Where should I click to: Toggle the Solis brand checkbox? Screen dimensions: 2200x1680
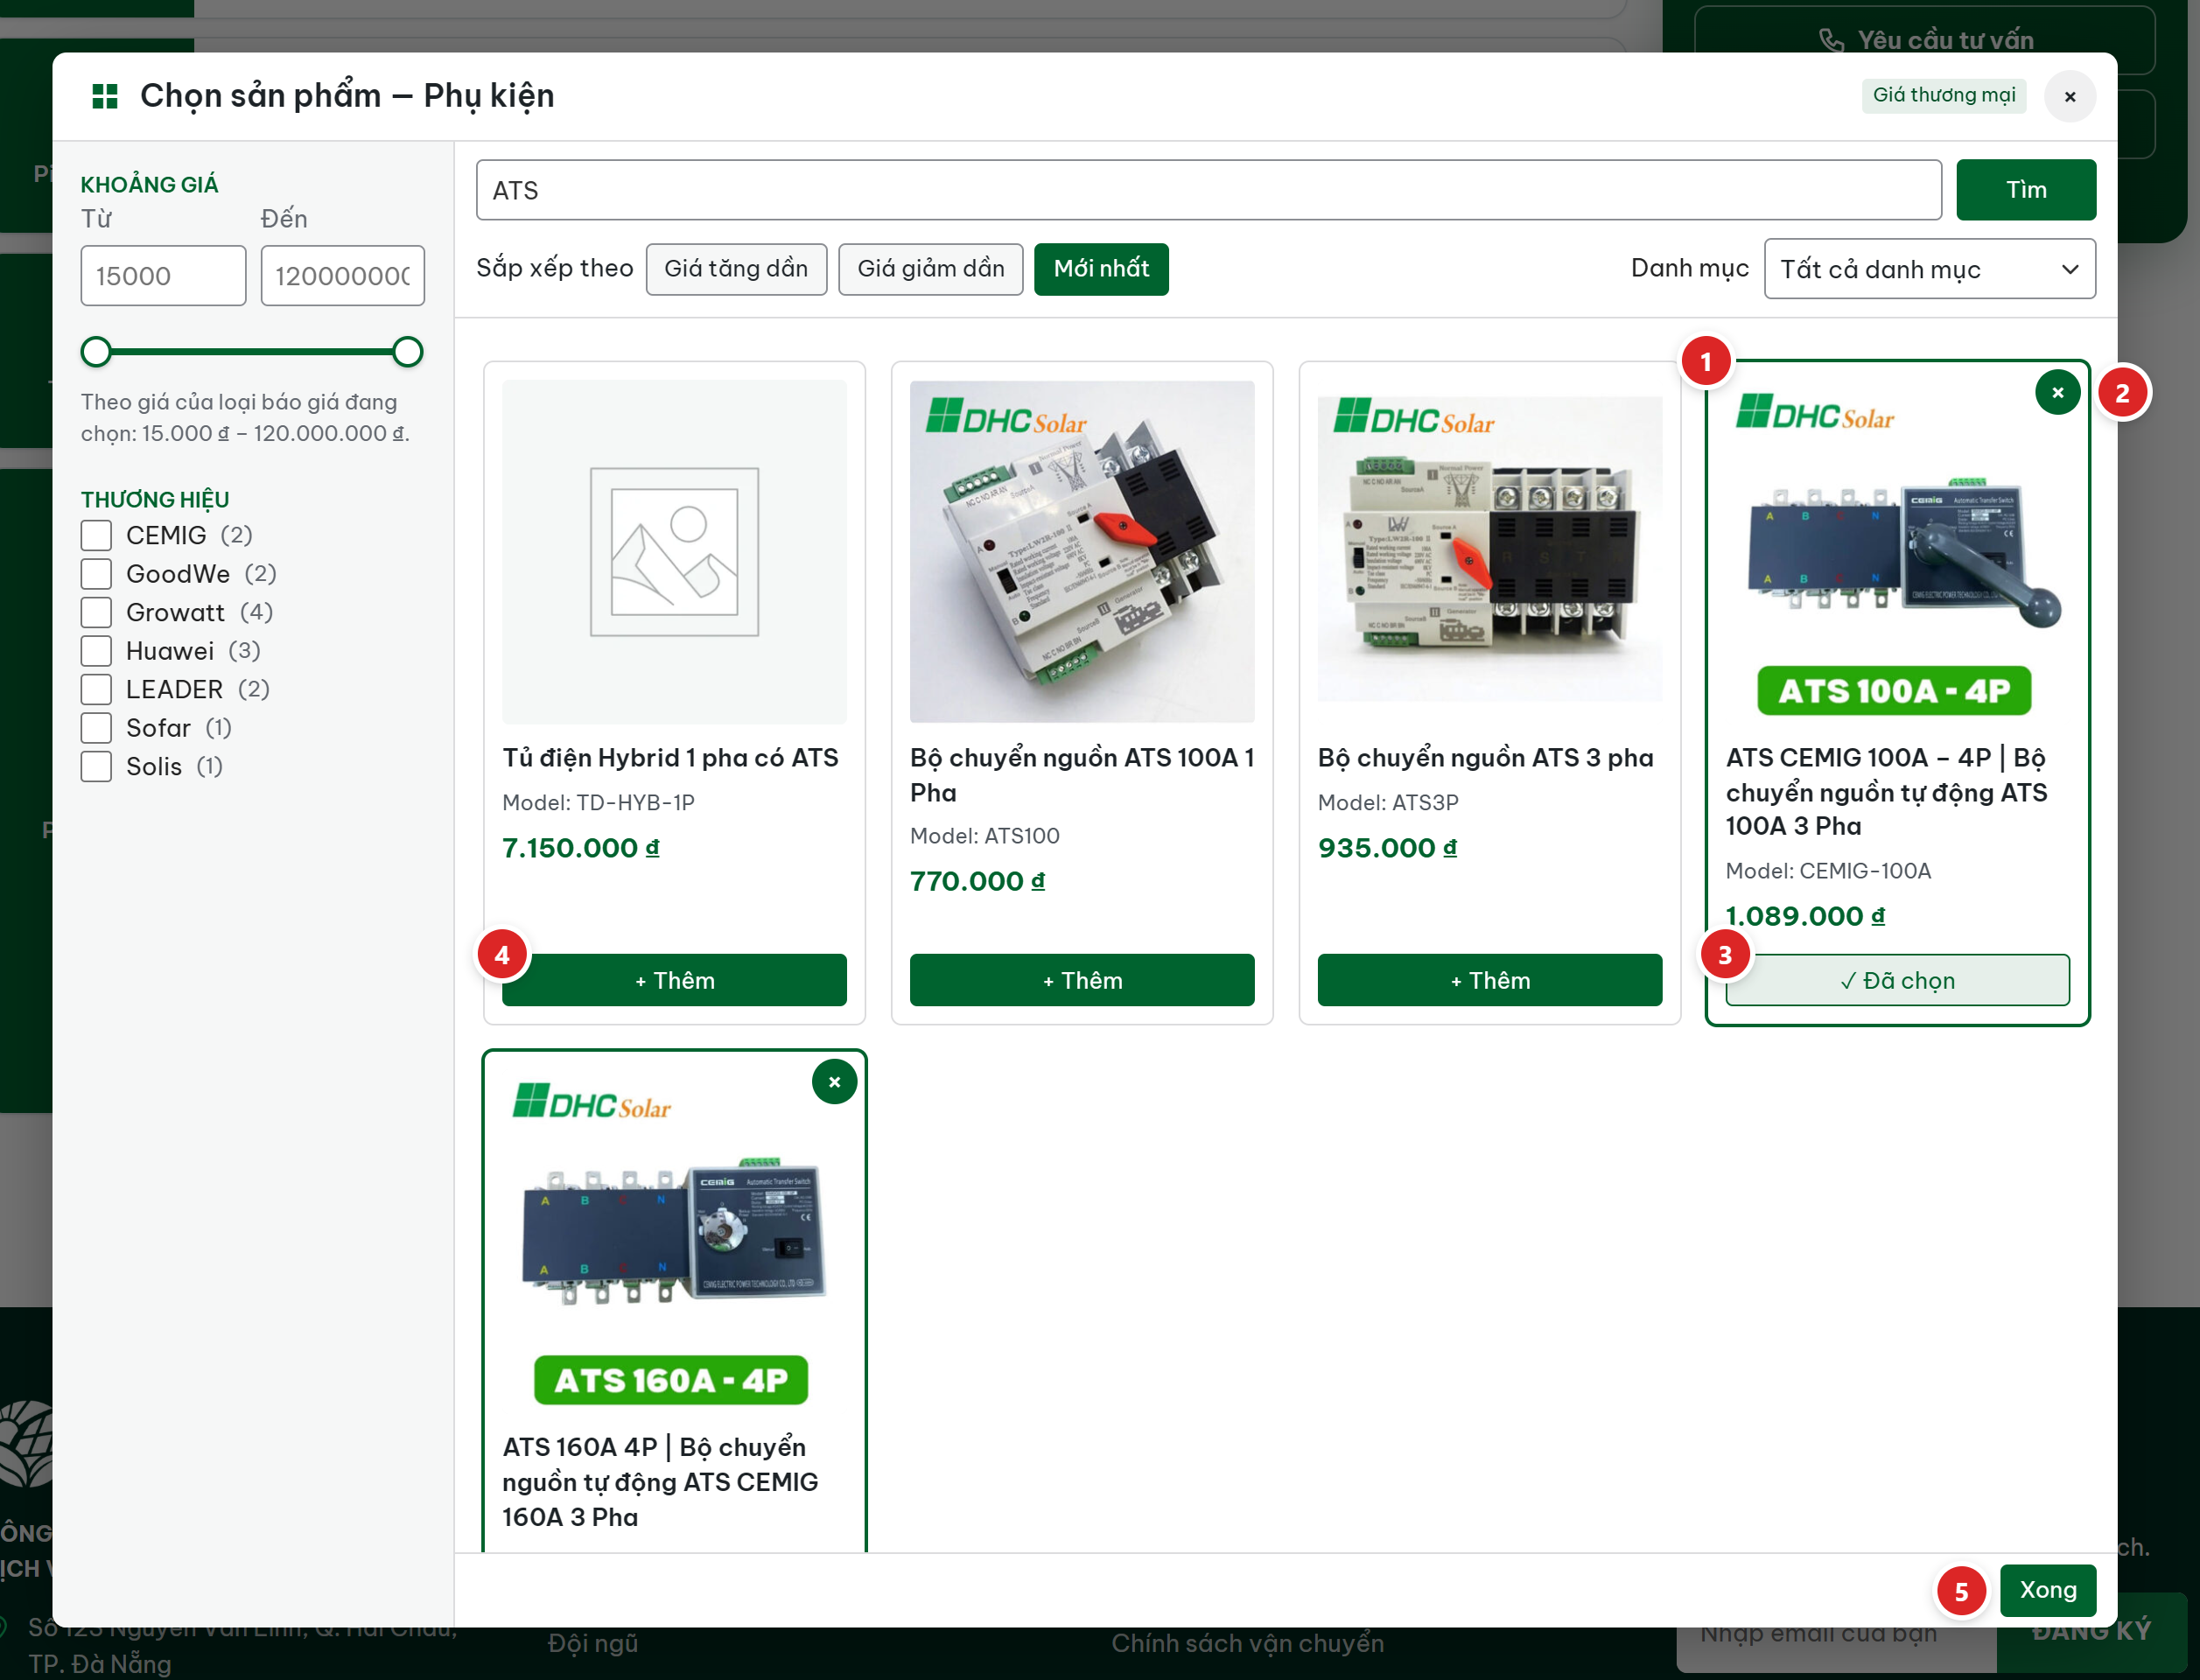pyautogui.click(x=96, y=767)
